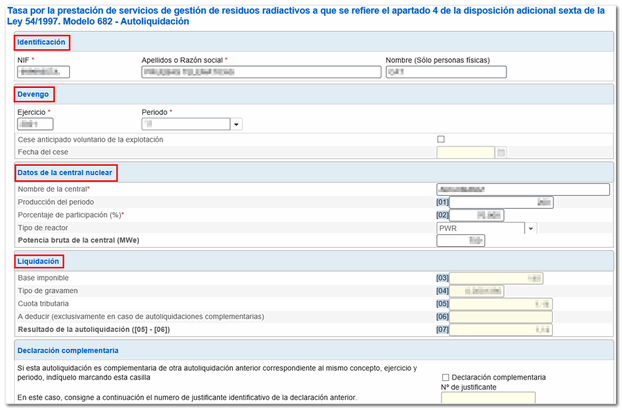
Task: Click the Nombre de la central field
Action: point(522,189)
